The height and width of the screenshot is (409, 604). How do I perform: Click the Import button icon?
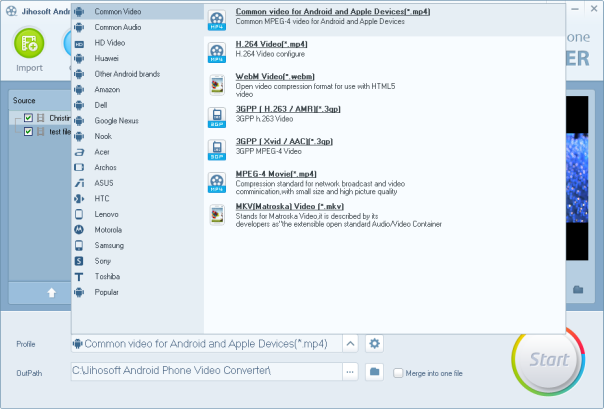30,43
